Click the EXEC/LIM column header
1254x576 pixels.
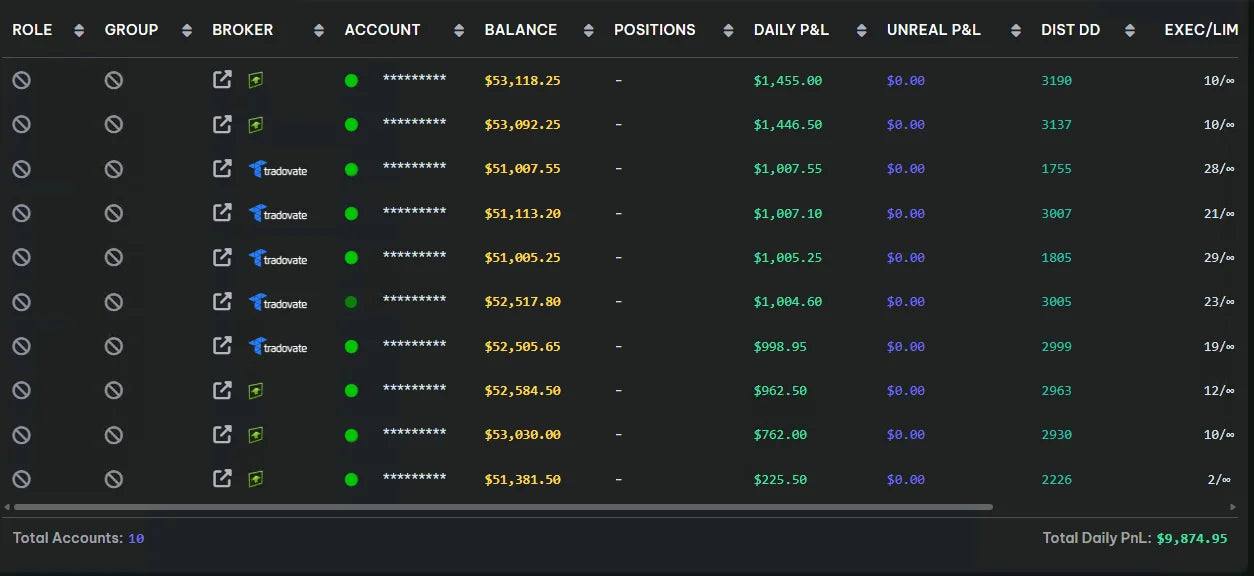pos(1201,30)
